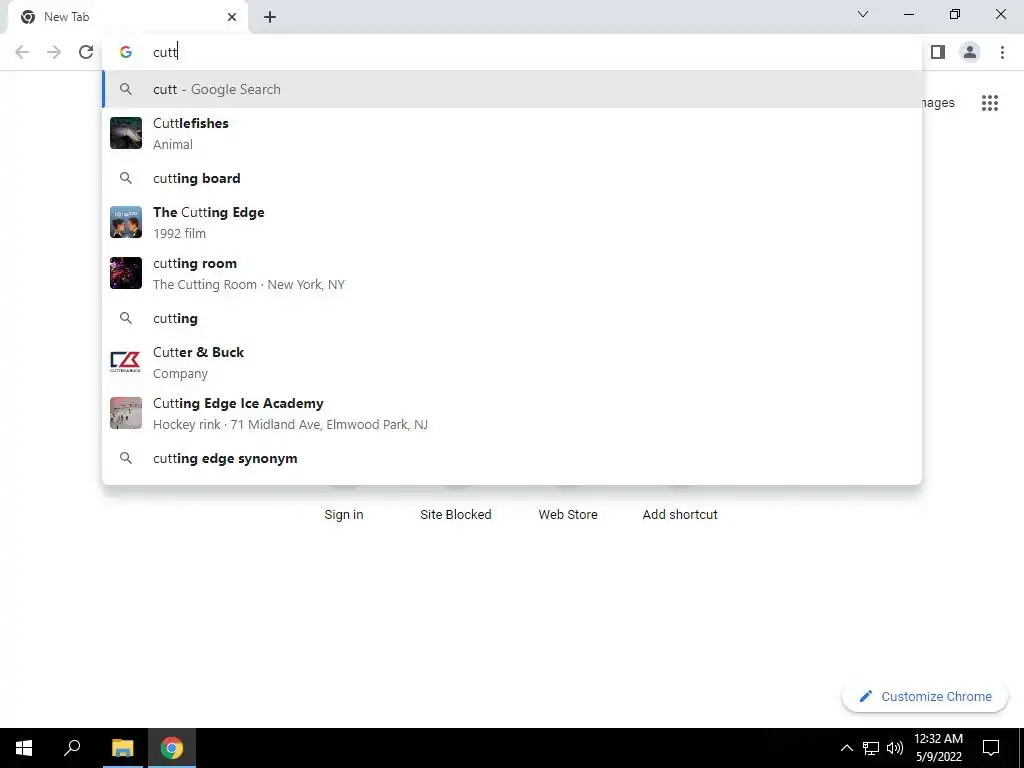Select the New Tab tab
The width and height of the screenshot is (1024, 768).
[128, 17]
